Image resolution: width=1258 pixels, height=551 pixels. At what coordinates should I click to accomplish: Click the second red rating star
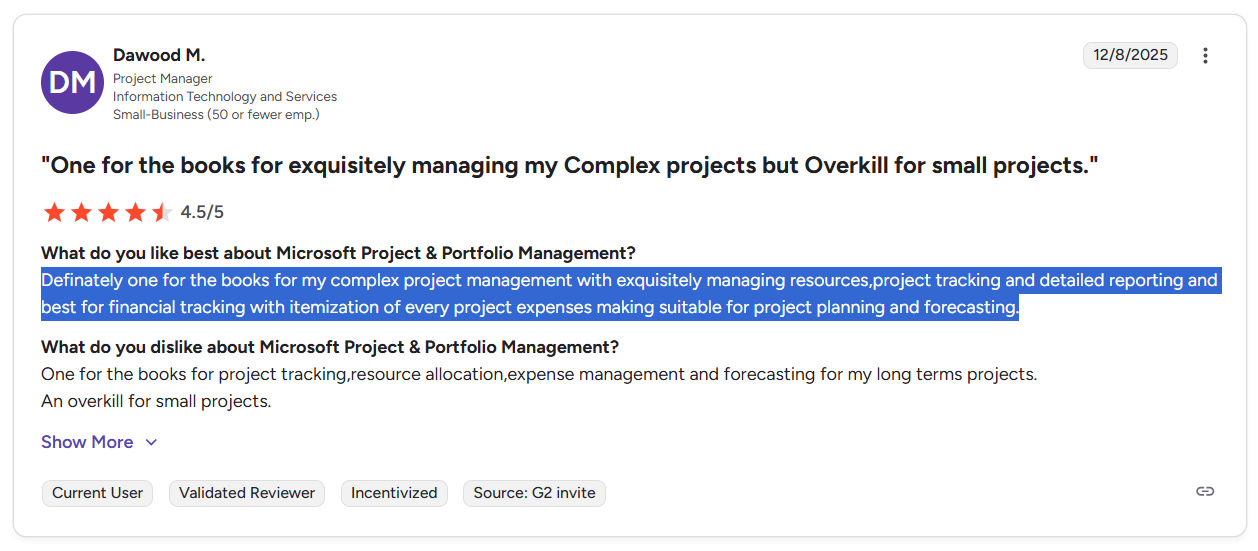[x=81, y=212]
